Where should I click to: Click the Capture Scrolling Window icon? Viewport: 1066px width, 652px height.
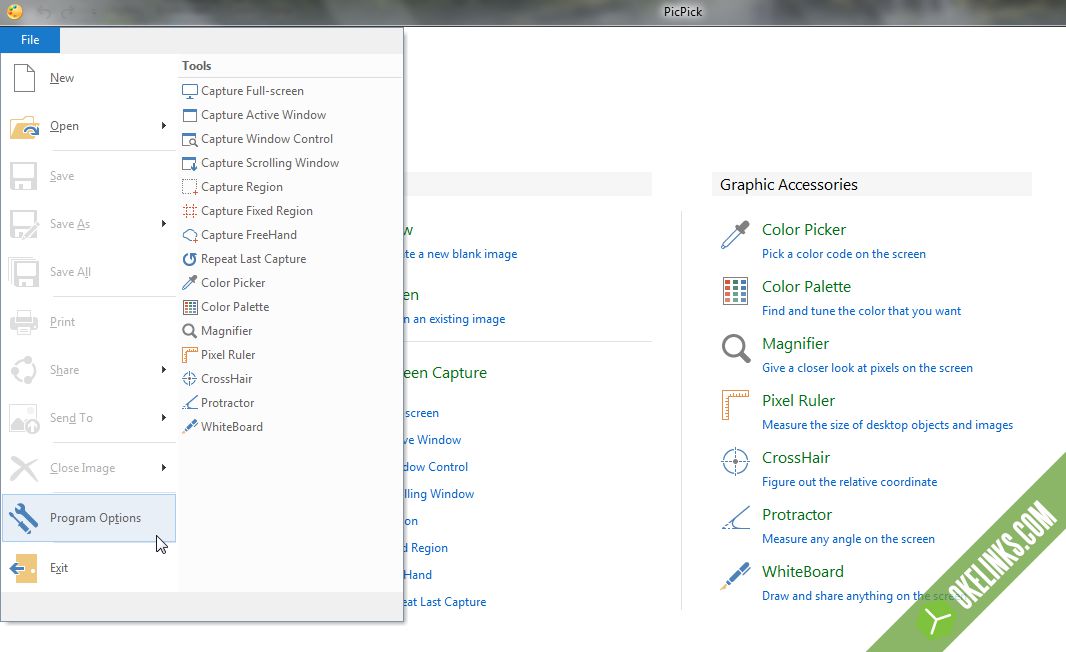pos(190,163)
